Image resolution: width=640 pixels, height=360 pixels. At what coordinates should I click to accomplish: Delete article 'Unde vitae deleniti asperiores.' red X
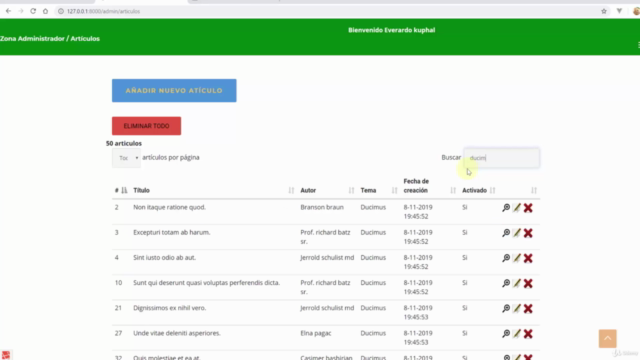click(x=528, y=334)
